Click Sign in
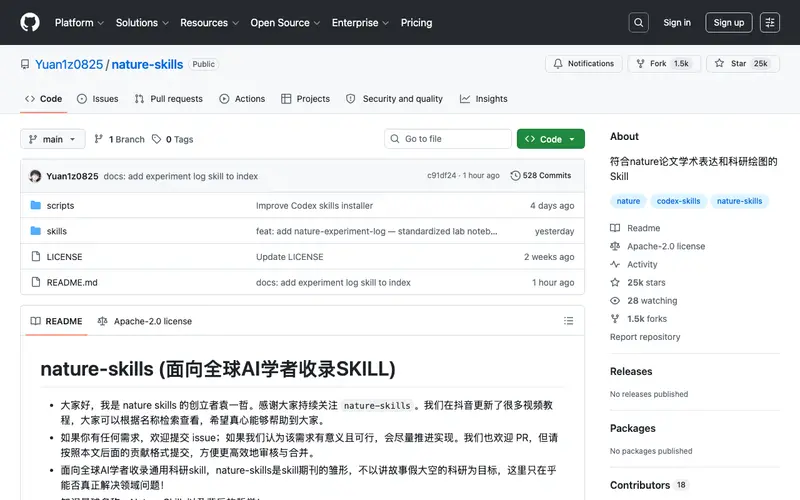The height and width of the screenshot is (500, 800). (x=677, y=22)
